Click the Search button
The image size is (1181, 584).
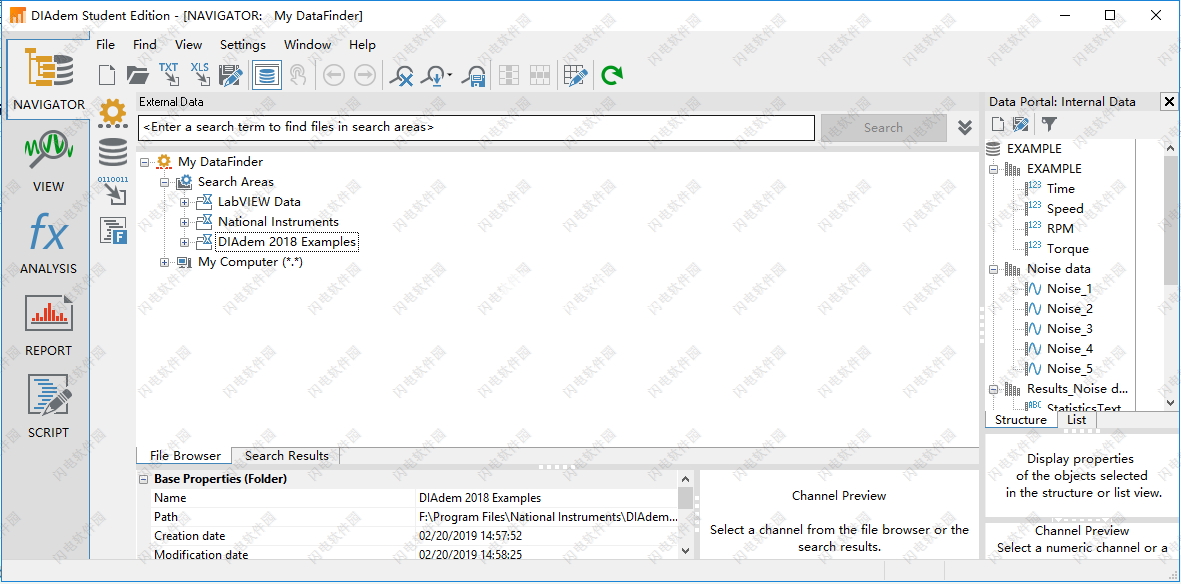click(883, 127)
